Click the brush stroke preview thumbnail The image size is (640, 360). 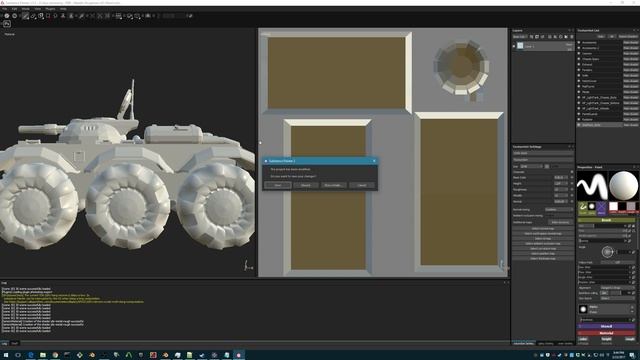click(x=592, y=186)
